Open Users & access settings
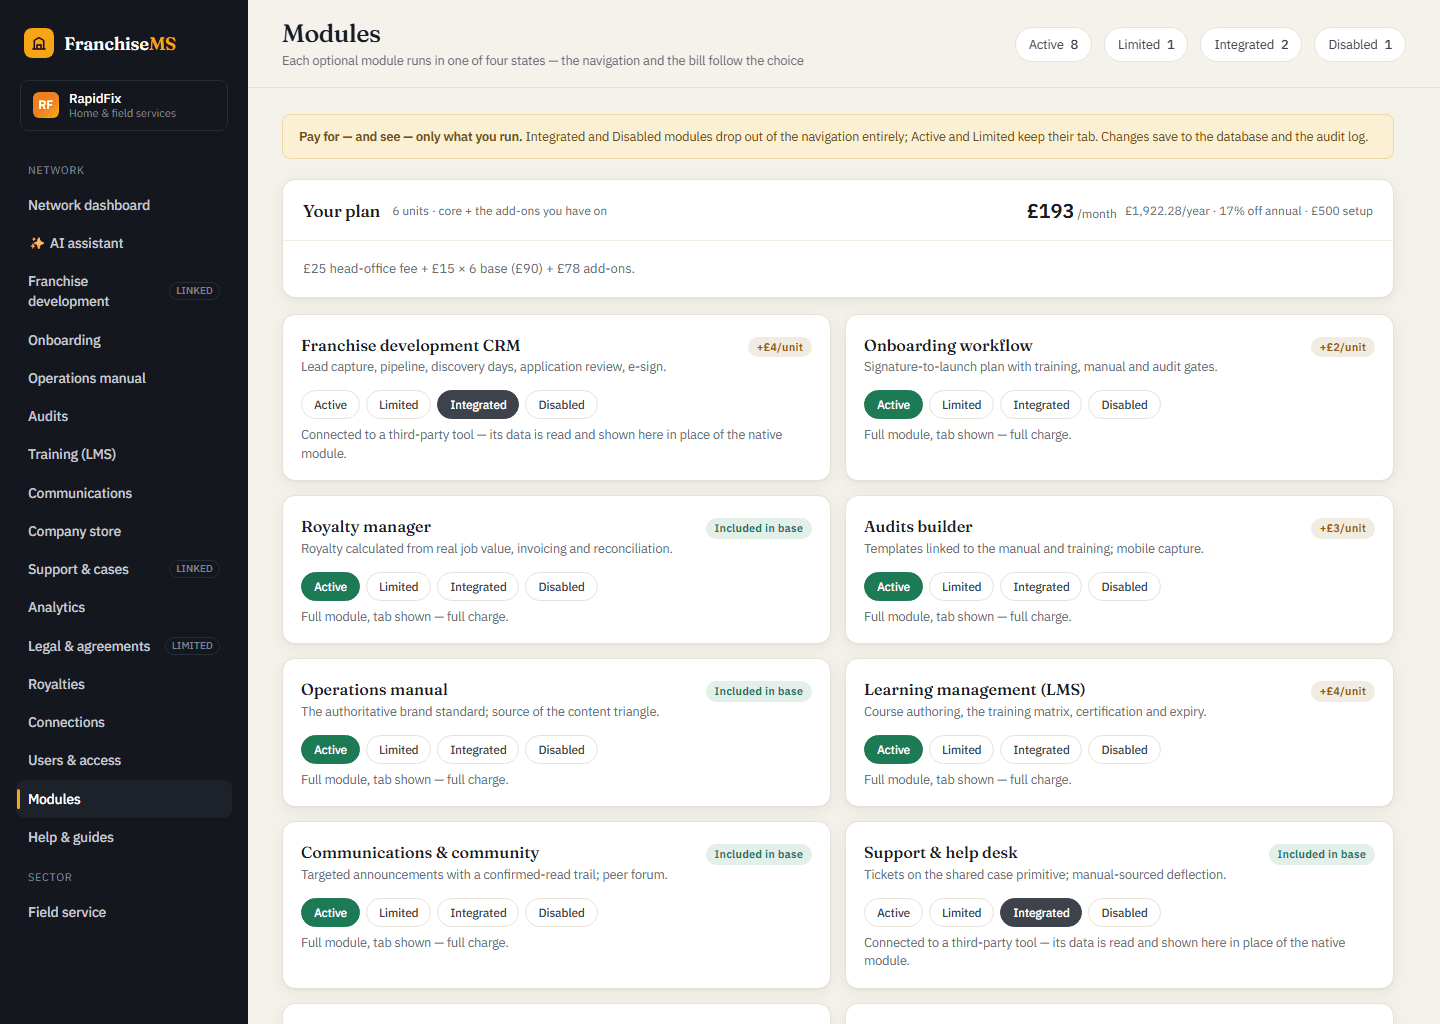Viewport: 1440px width, 1024px height. click(x=124, y=760)
